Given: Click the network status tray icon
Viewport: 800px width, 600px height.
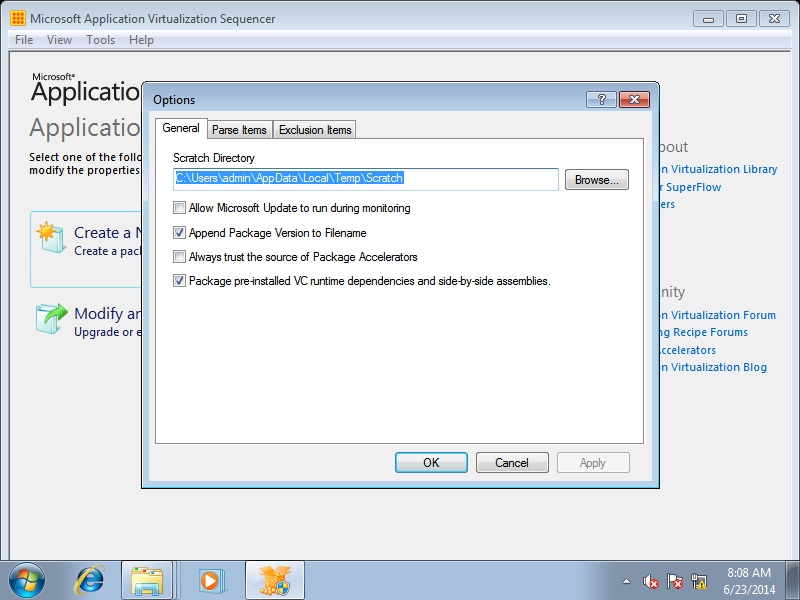Looking at the screenshot, I should [699, 581].
